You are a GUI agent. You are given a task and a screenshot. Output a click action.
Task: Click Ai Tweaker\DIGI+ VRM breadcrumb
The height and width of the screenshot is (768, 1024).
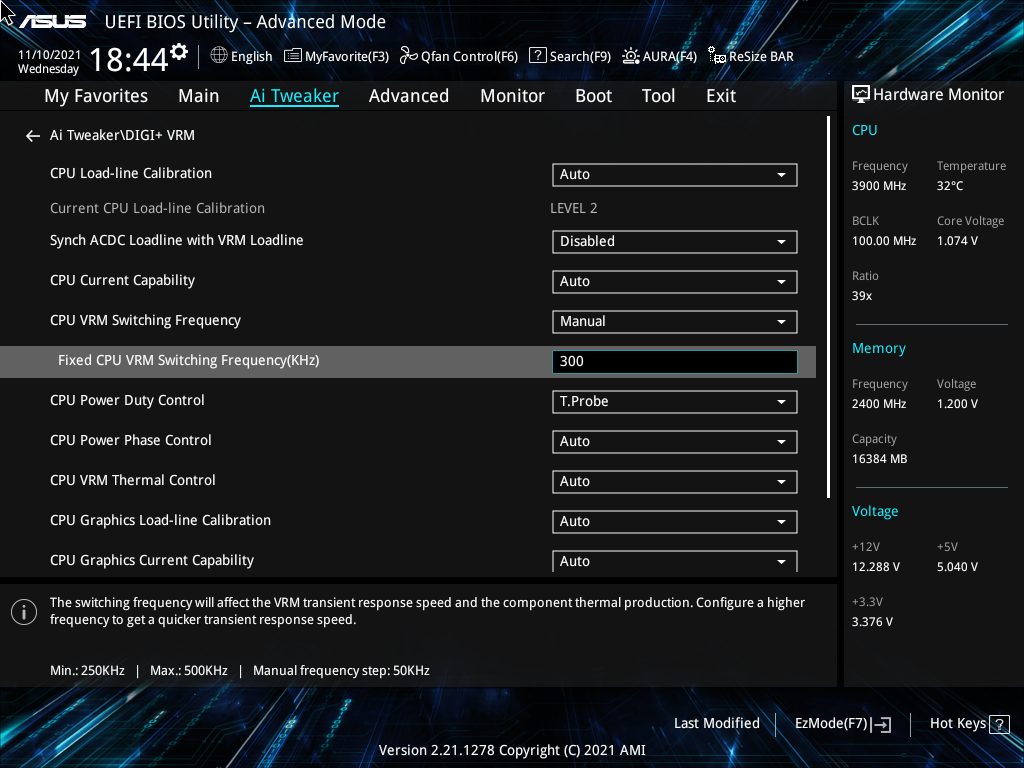coord(122,135)
